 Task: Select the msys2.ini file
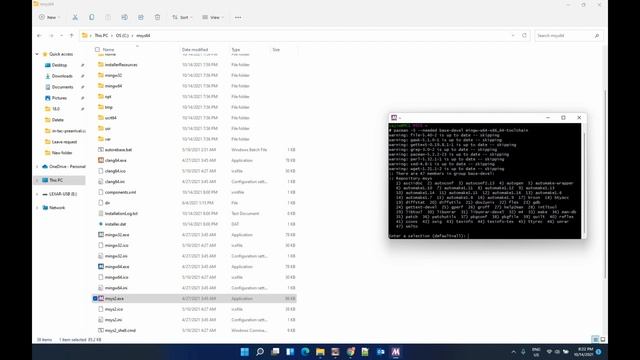point(113,320)
